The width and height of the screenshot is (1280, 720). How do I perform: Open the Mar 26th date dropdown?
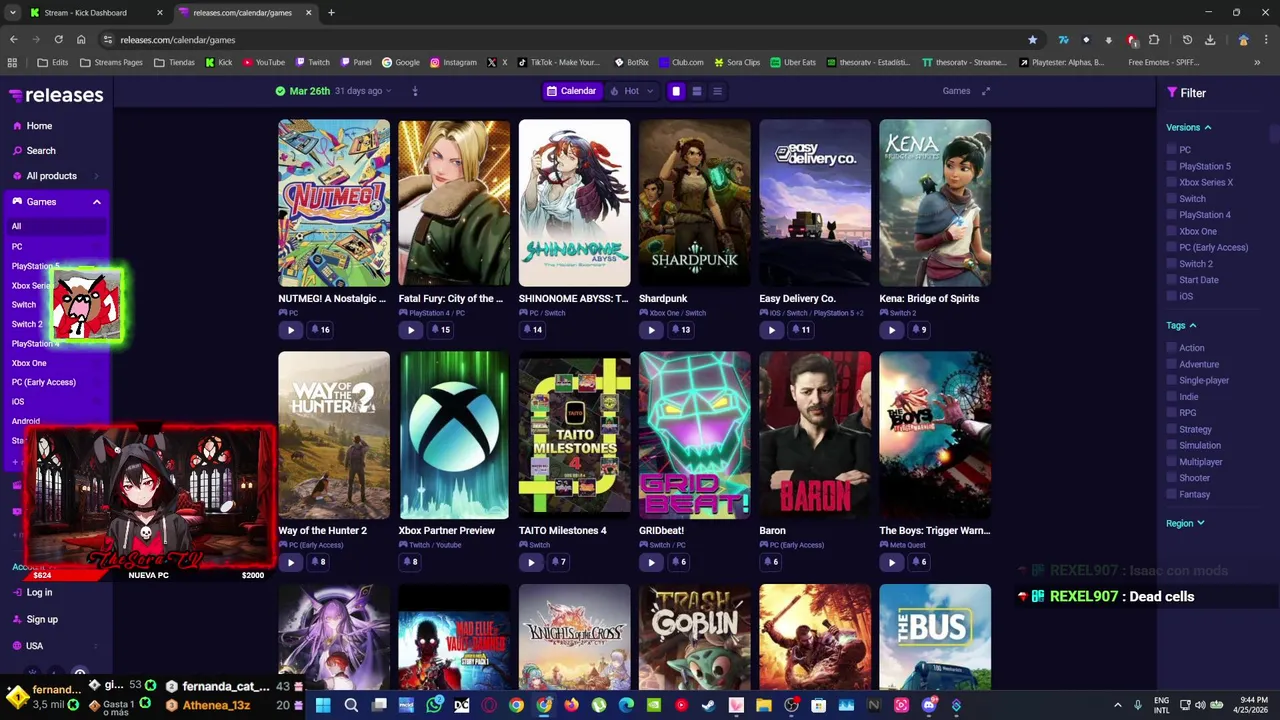point(332,91)
